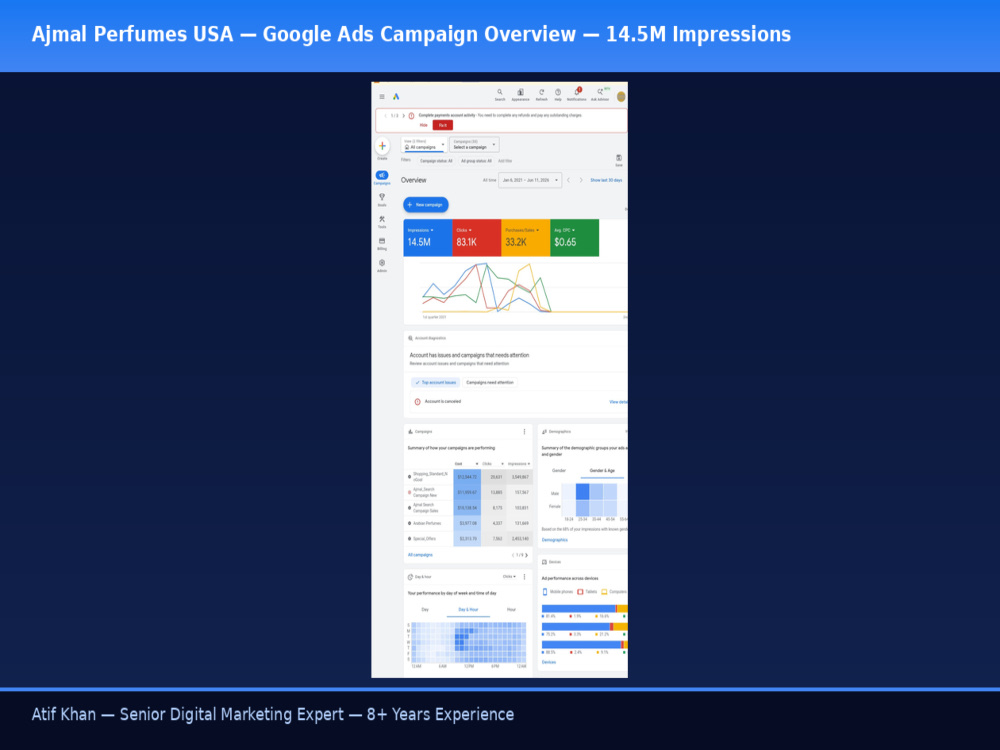Open Tools in the left sidebar
The height and width of the screenshot is (750, 1000).
click(382, 221)
